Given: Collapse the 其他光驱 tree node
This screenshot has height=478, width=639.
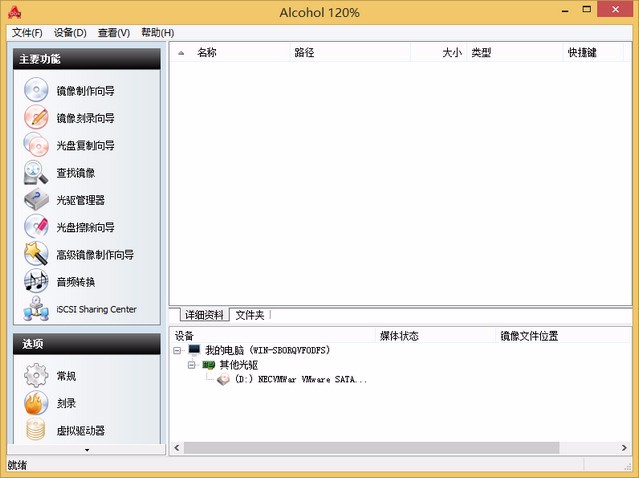Looking at the screenshot, I should [192, 365].
